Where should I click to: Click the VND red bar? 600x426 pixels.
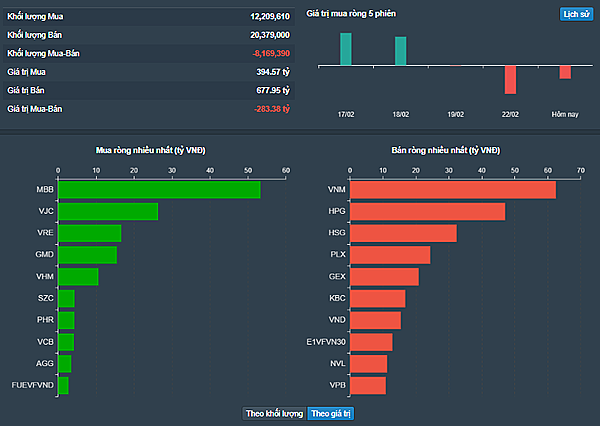click(375, 320)
